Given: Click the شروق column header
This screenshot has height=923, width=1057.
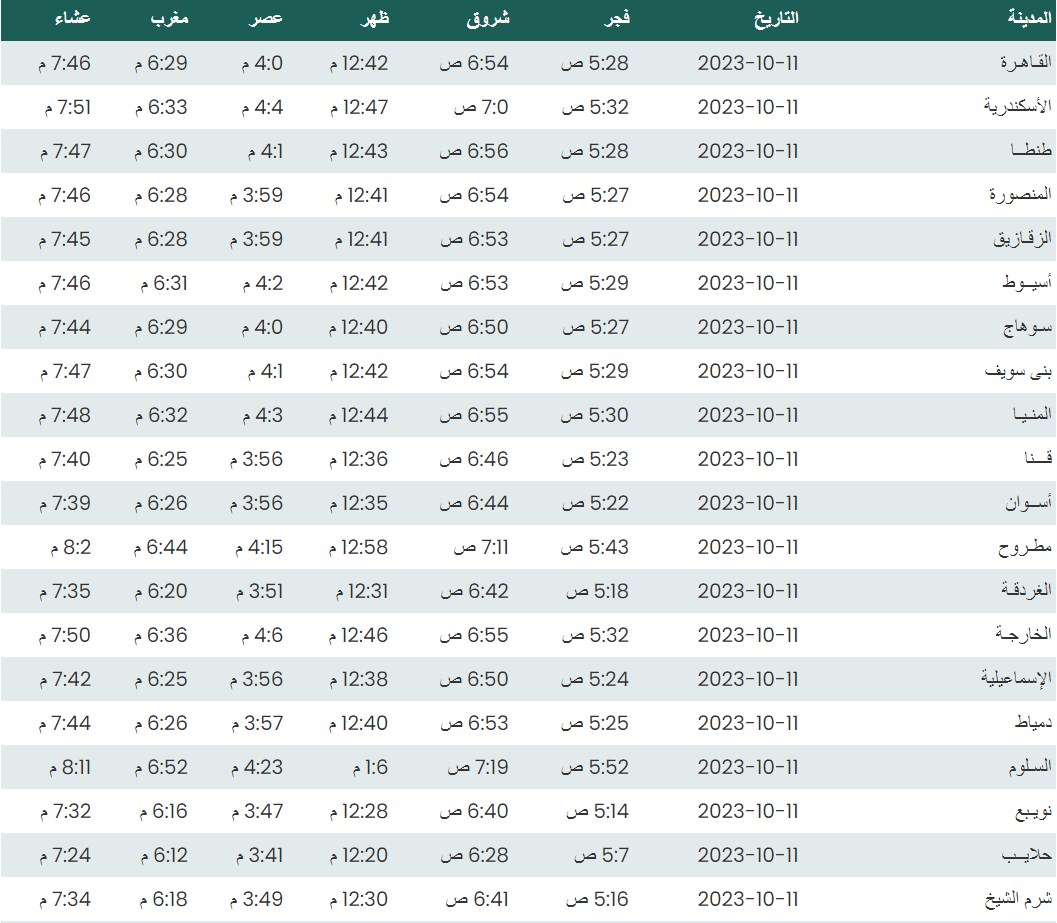Looking at the screenshot, I should pos(487,20).
